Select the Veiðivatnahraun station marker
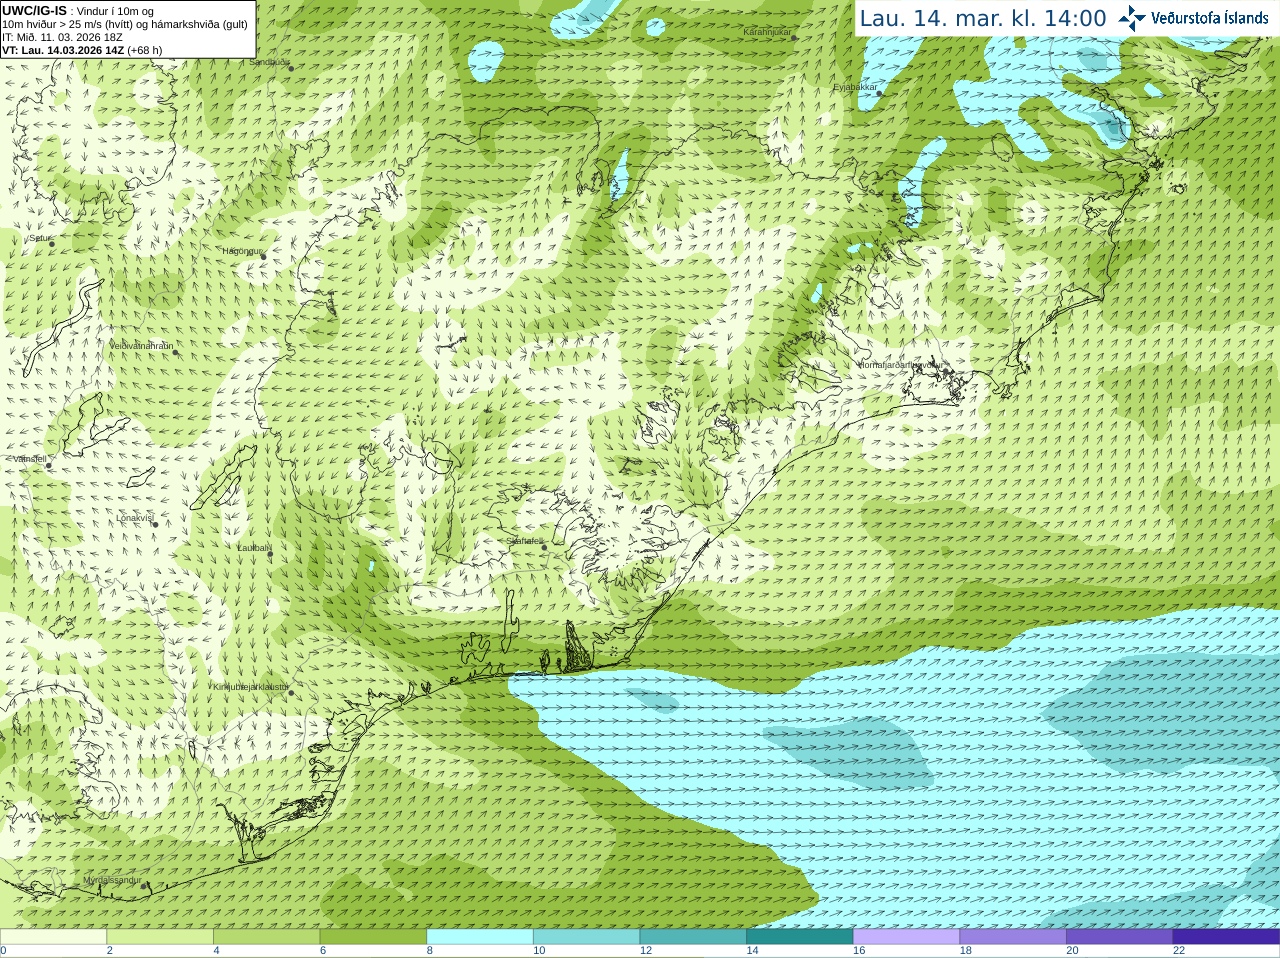The height and width of the screenshot is (958, 1280). [175, 352]
